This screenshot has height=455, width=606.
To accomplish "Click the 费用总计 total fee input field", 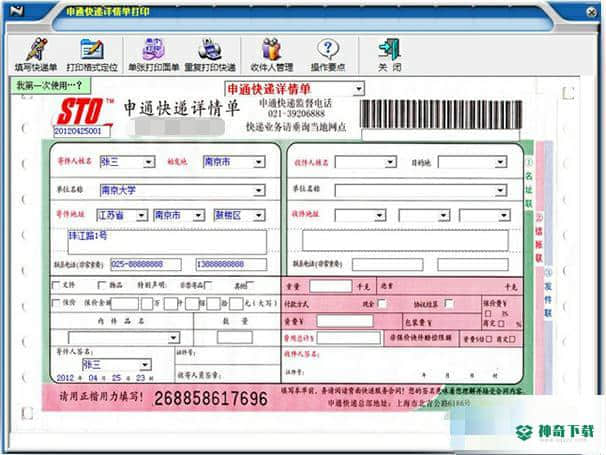I will [349, 338].
